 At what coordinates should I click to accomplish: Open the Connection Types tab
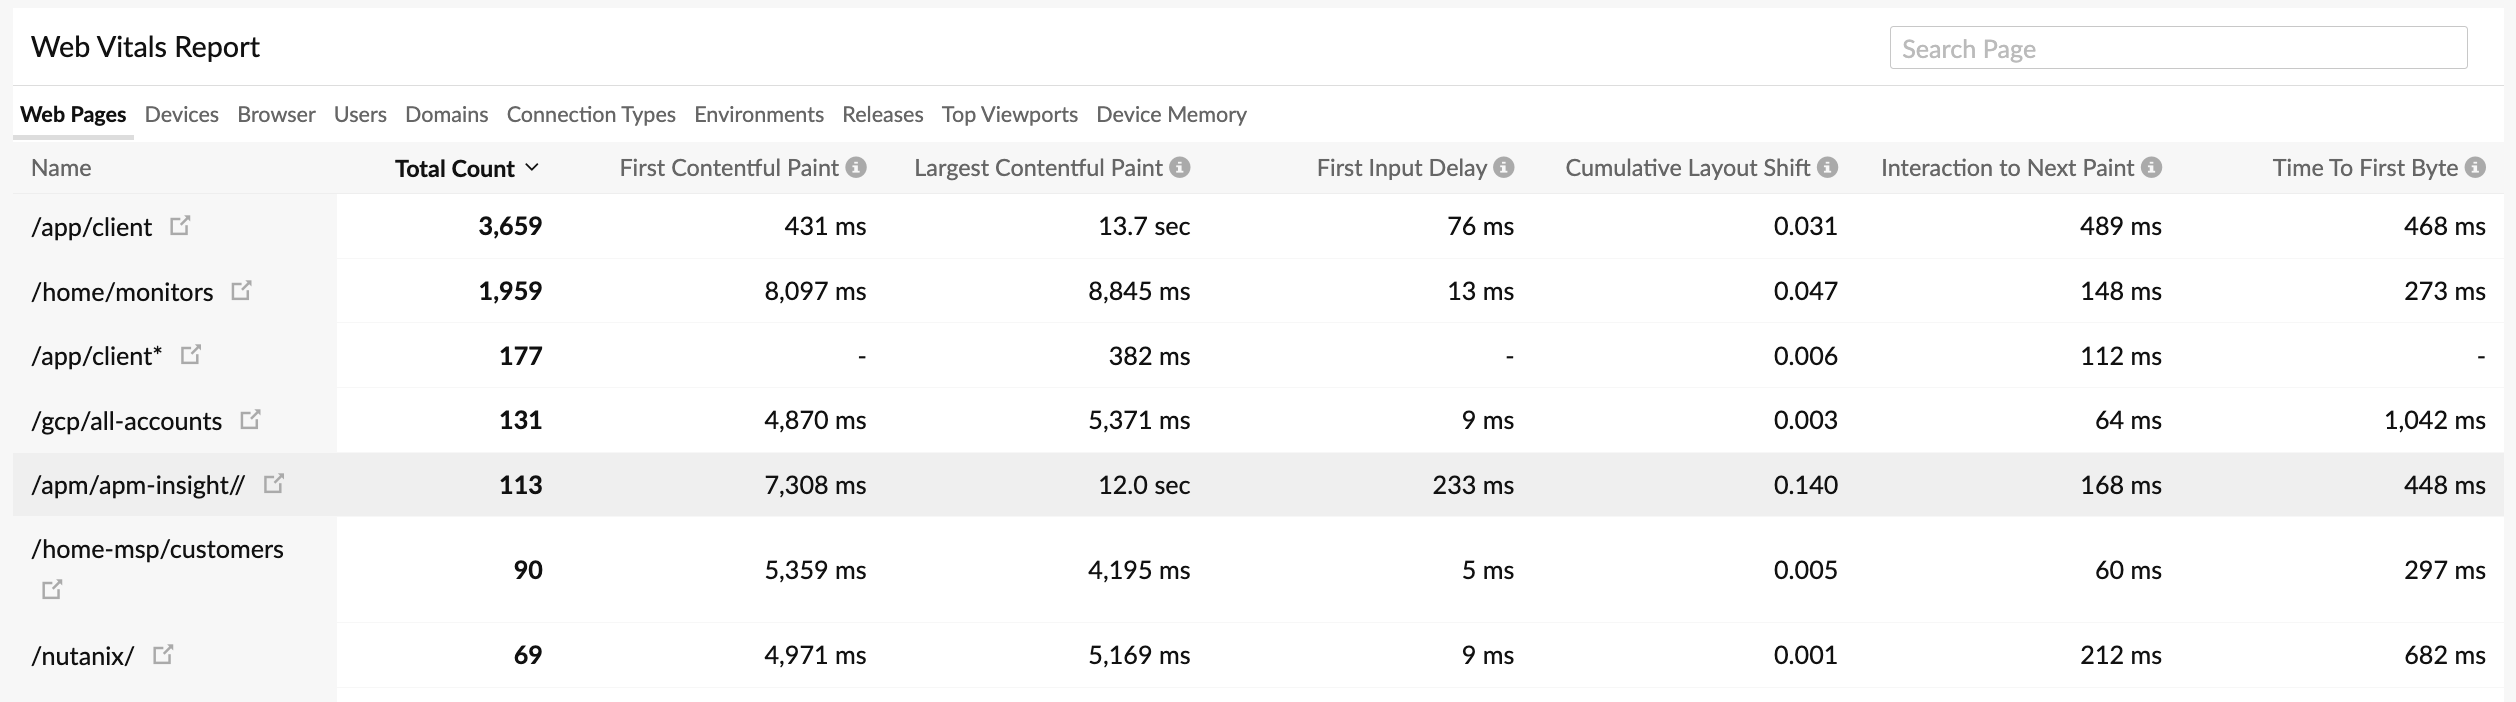[x=591, y=114]
